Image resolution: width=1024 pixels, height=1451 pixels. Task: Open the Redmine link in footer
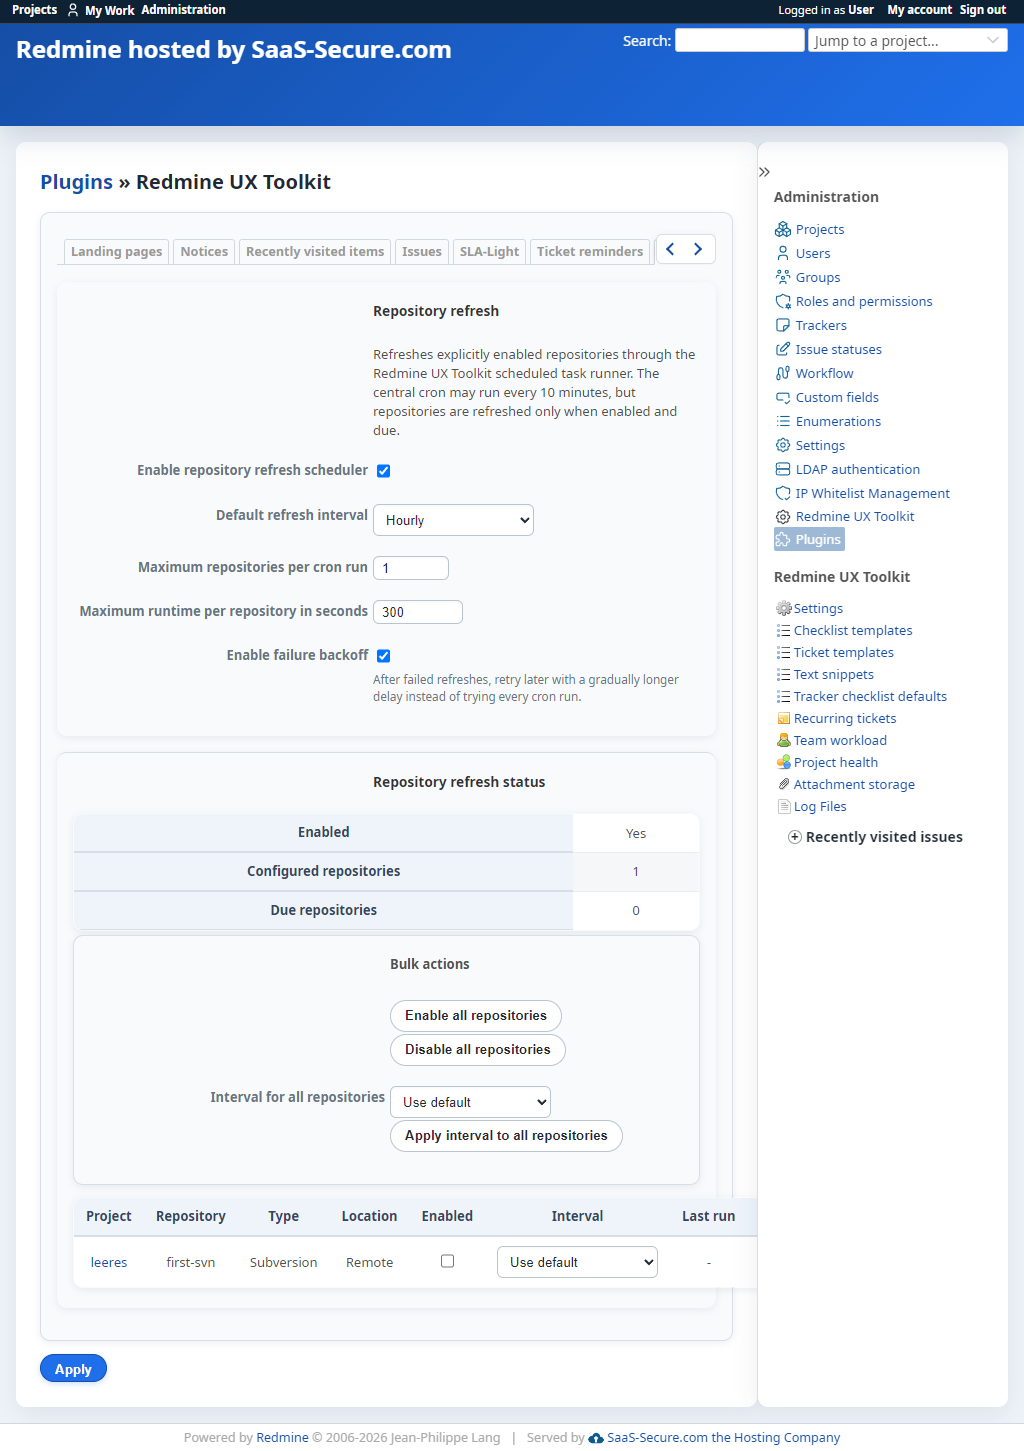282,1437
